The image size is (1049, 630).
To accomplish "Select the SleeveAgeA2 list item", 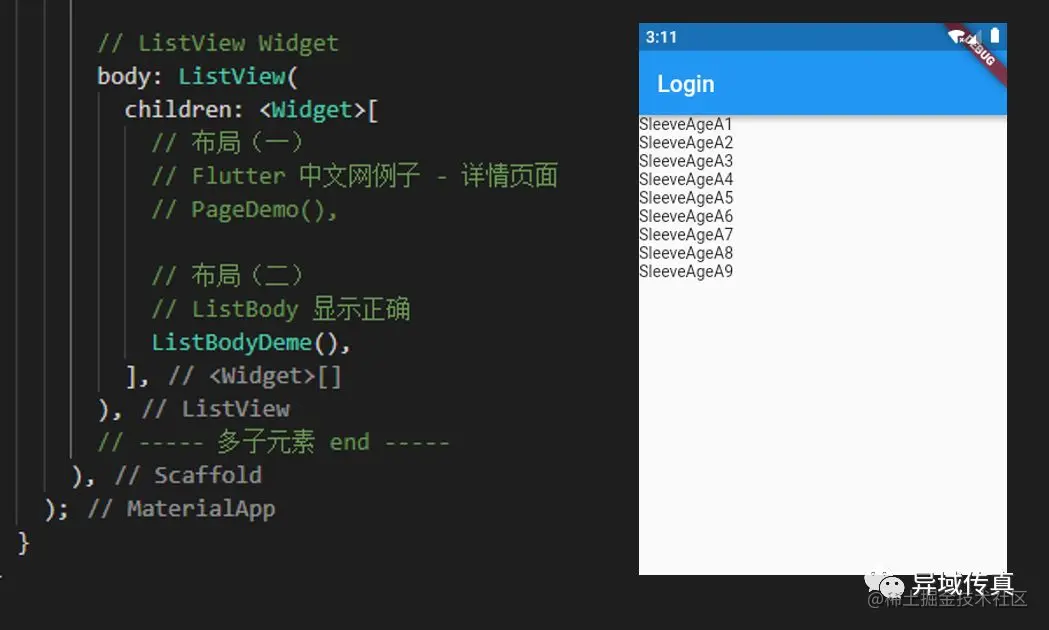I will (x=686, y=142).
